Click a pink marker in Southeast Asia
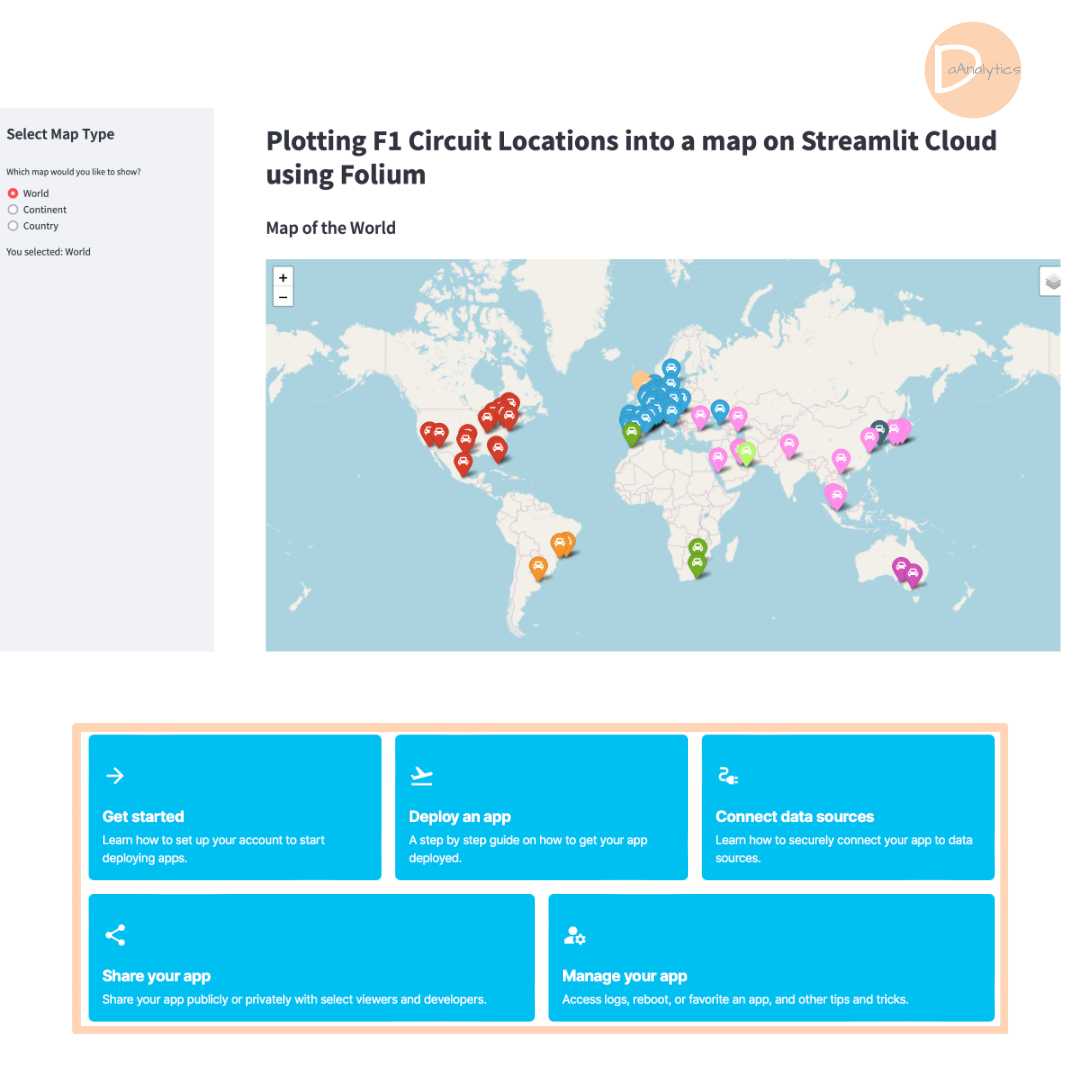The height and width of the screenshot is (1080, 1080). pos(836,496)
